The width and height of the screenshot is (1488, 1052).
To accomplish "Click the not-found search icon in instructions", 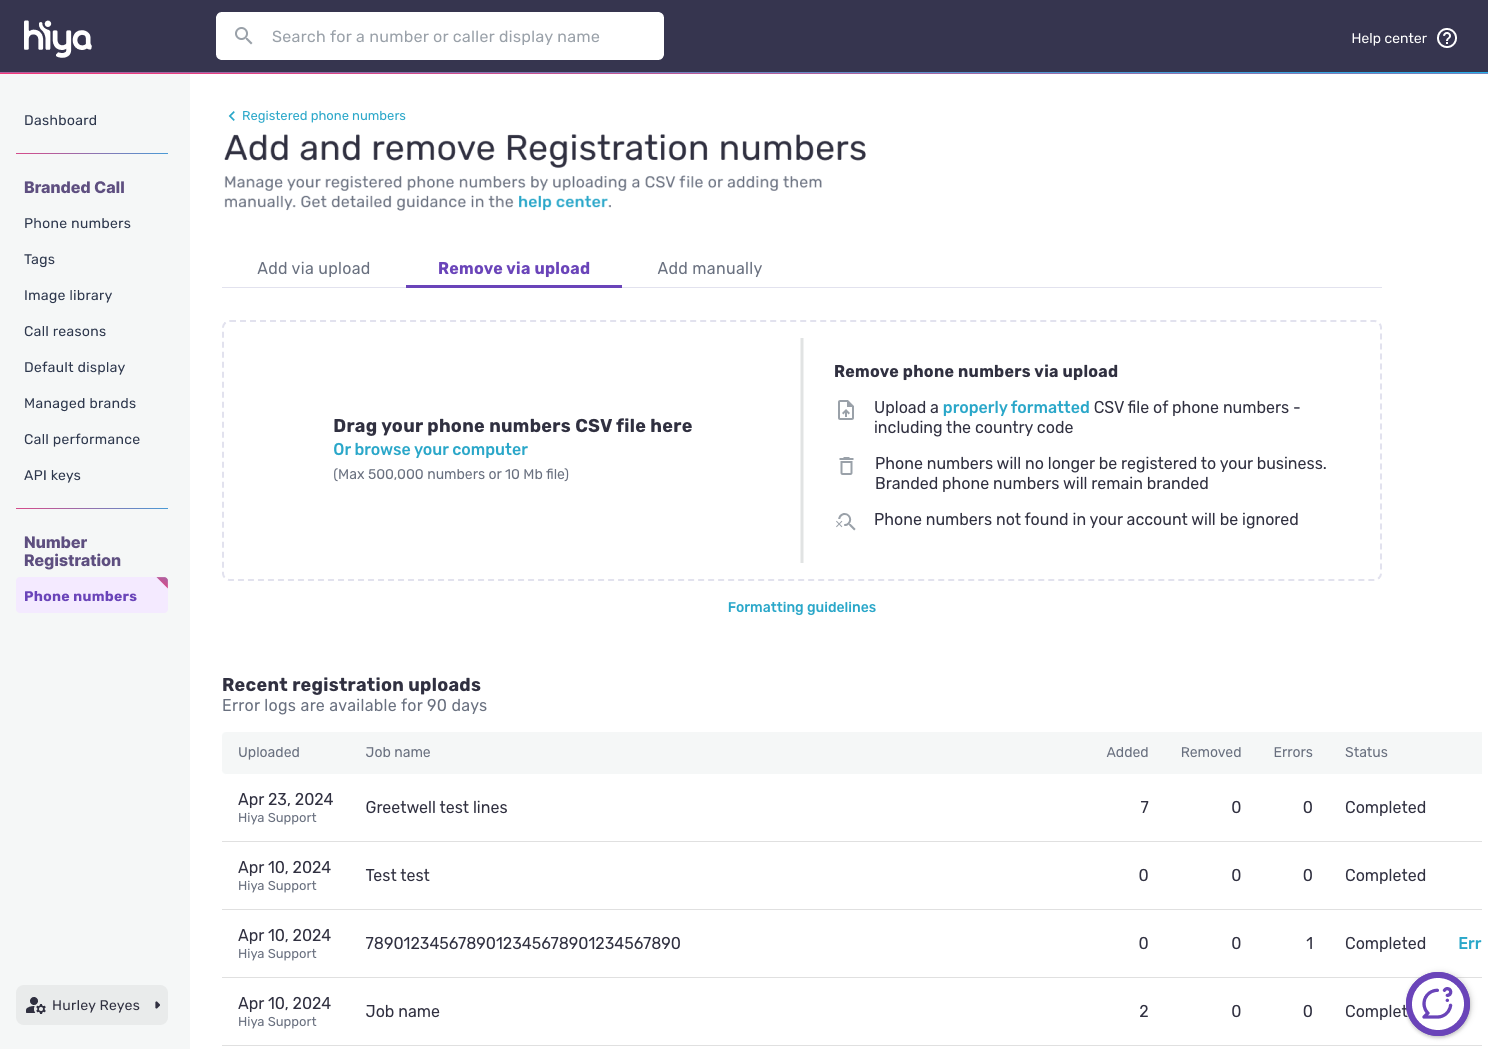I will pyautogui.click(x=846, y=521).
